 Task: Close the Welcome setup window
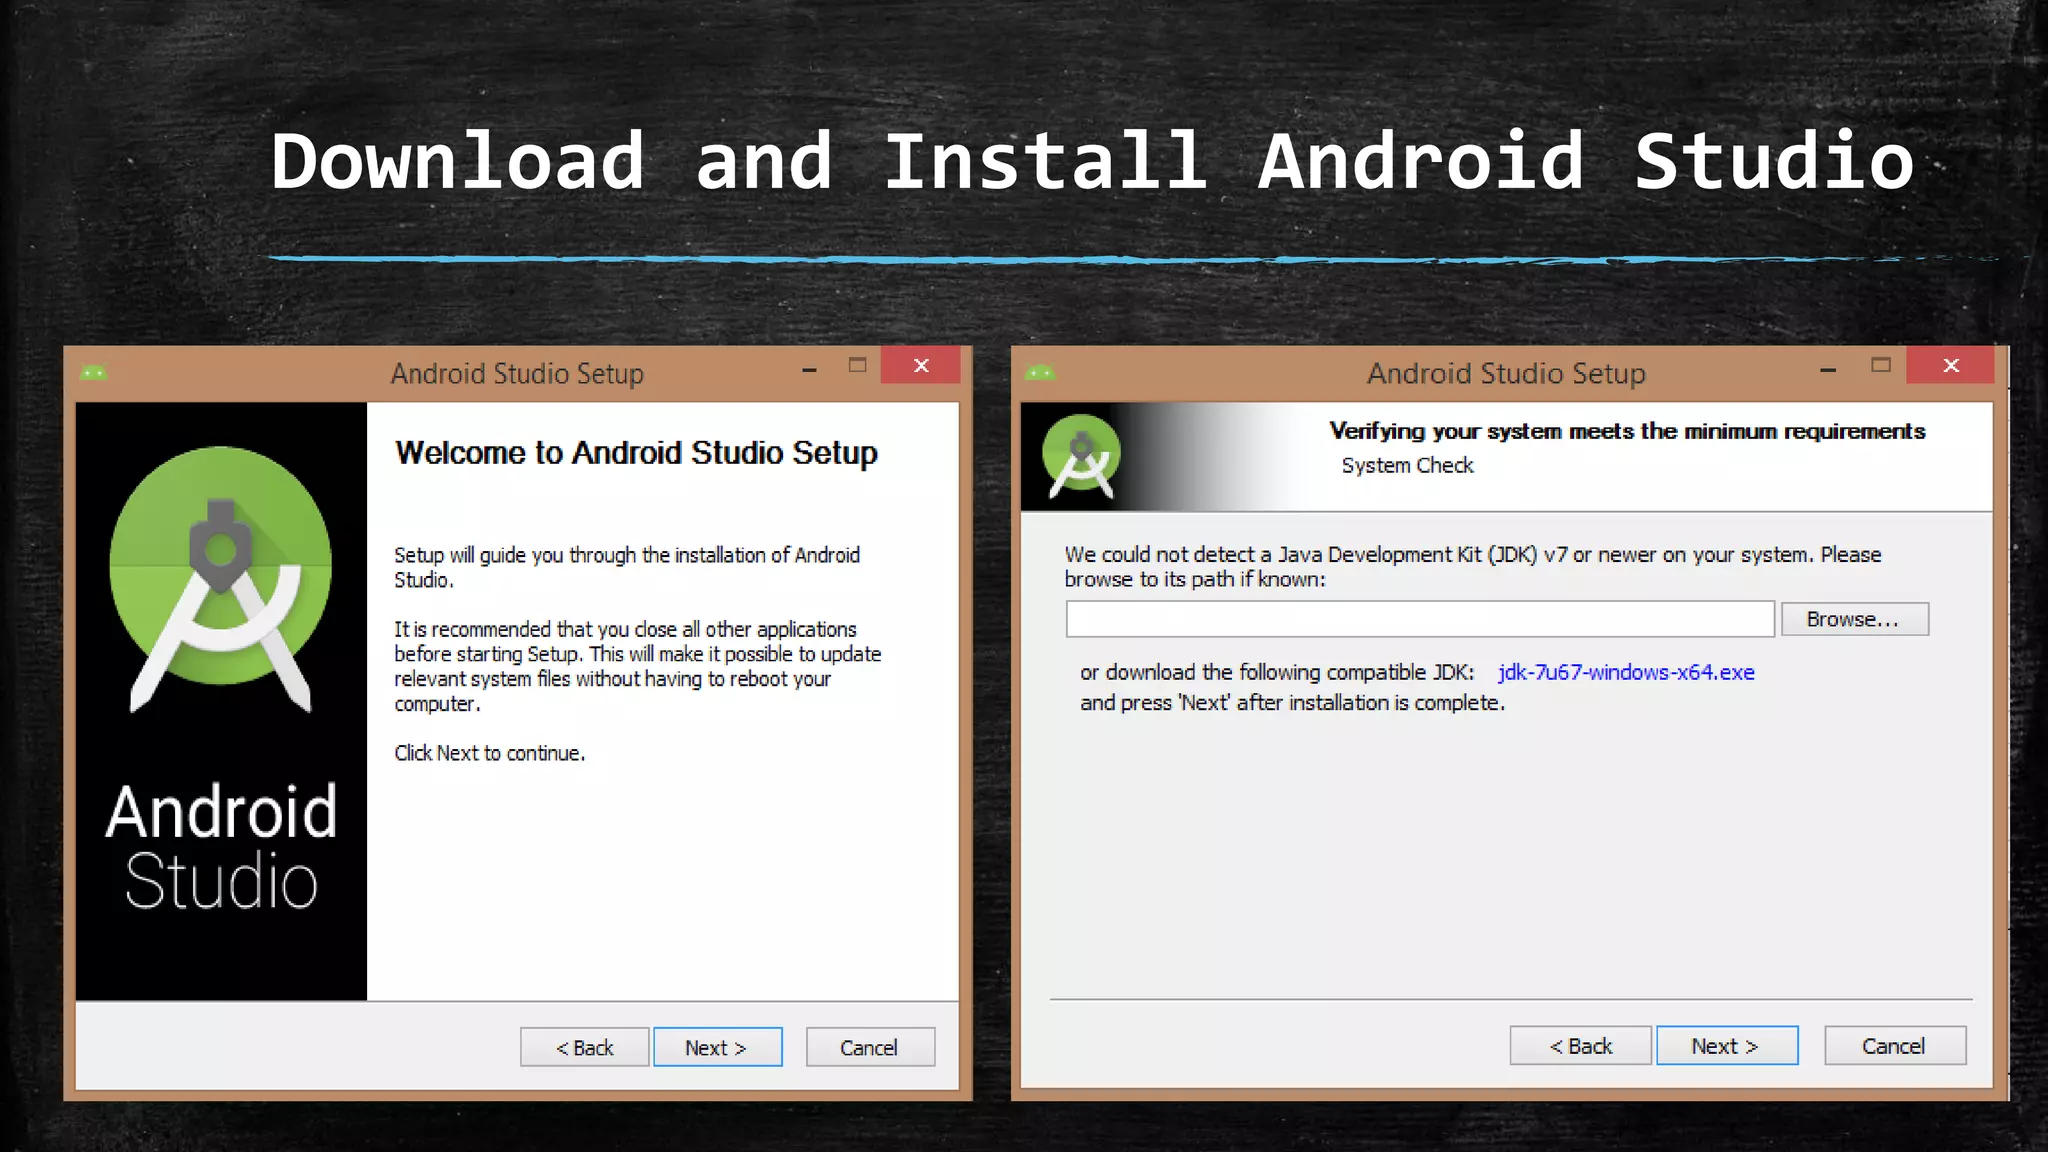click(x=921, y=365)
